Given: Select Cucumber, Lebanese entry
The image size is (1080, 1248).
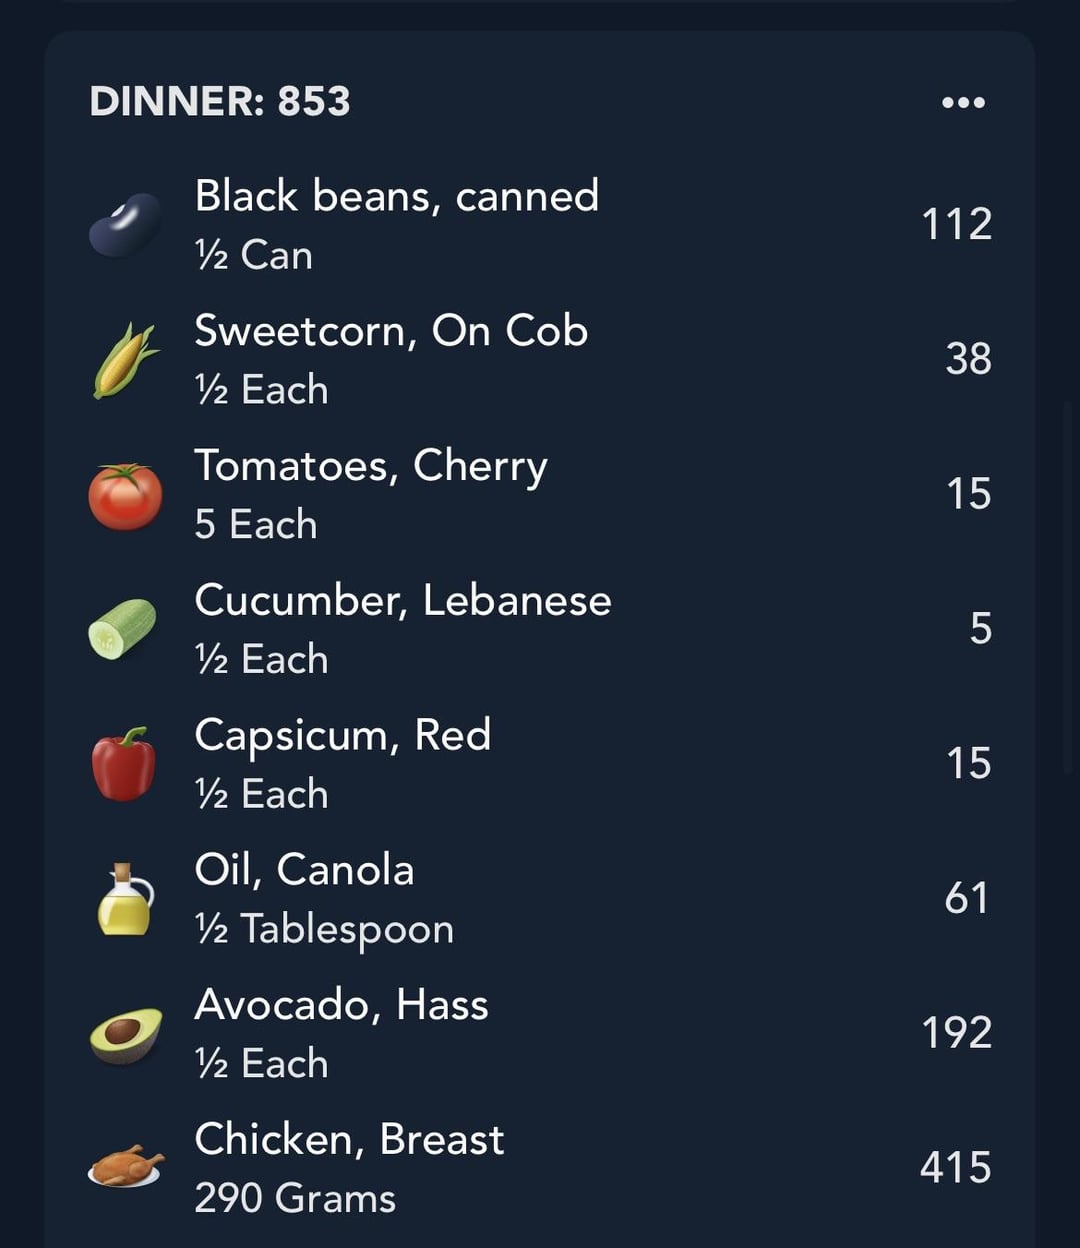Looking at the screenshot, I should point(540,630).
